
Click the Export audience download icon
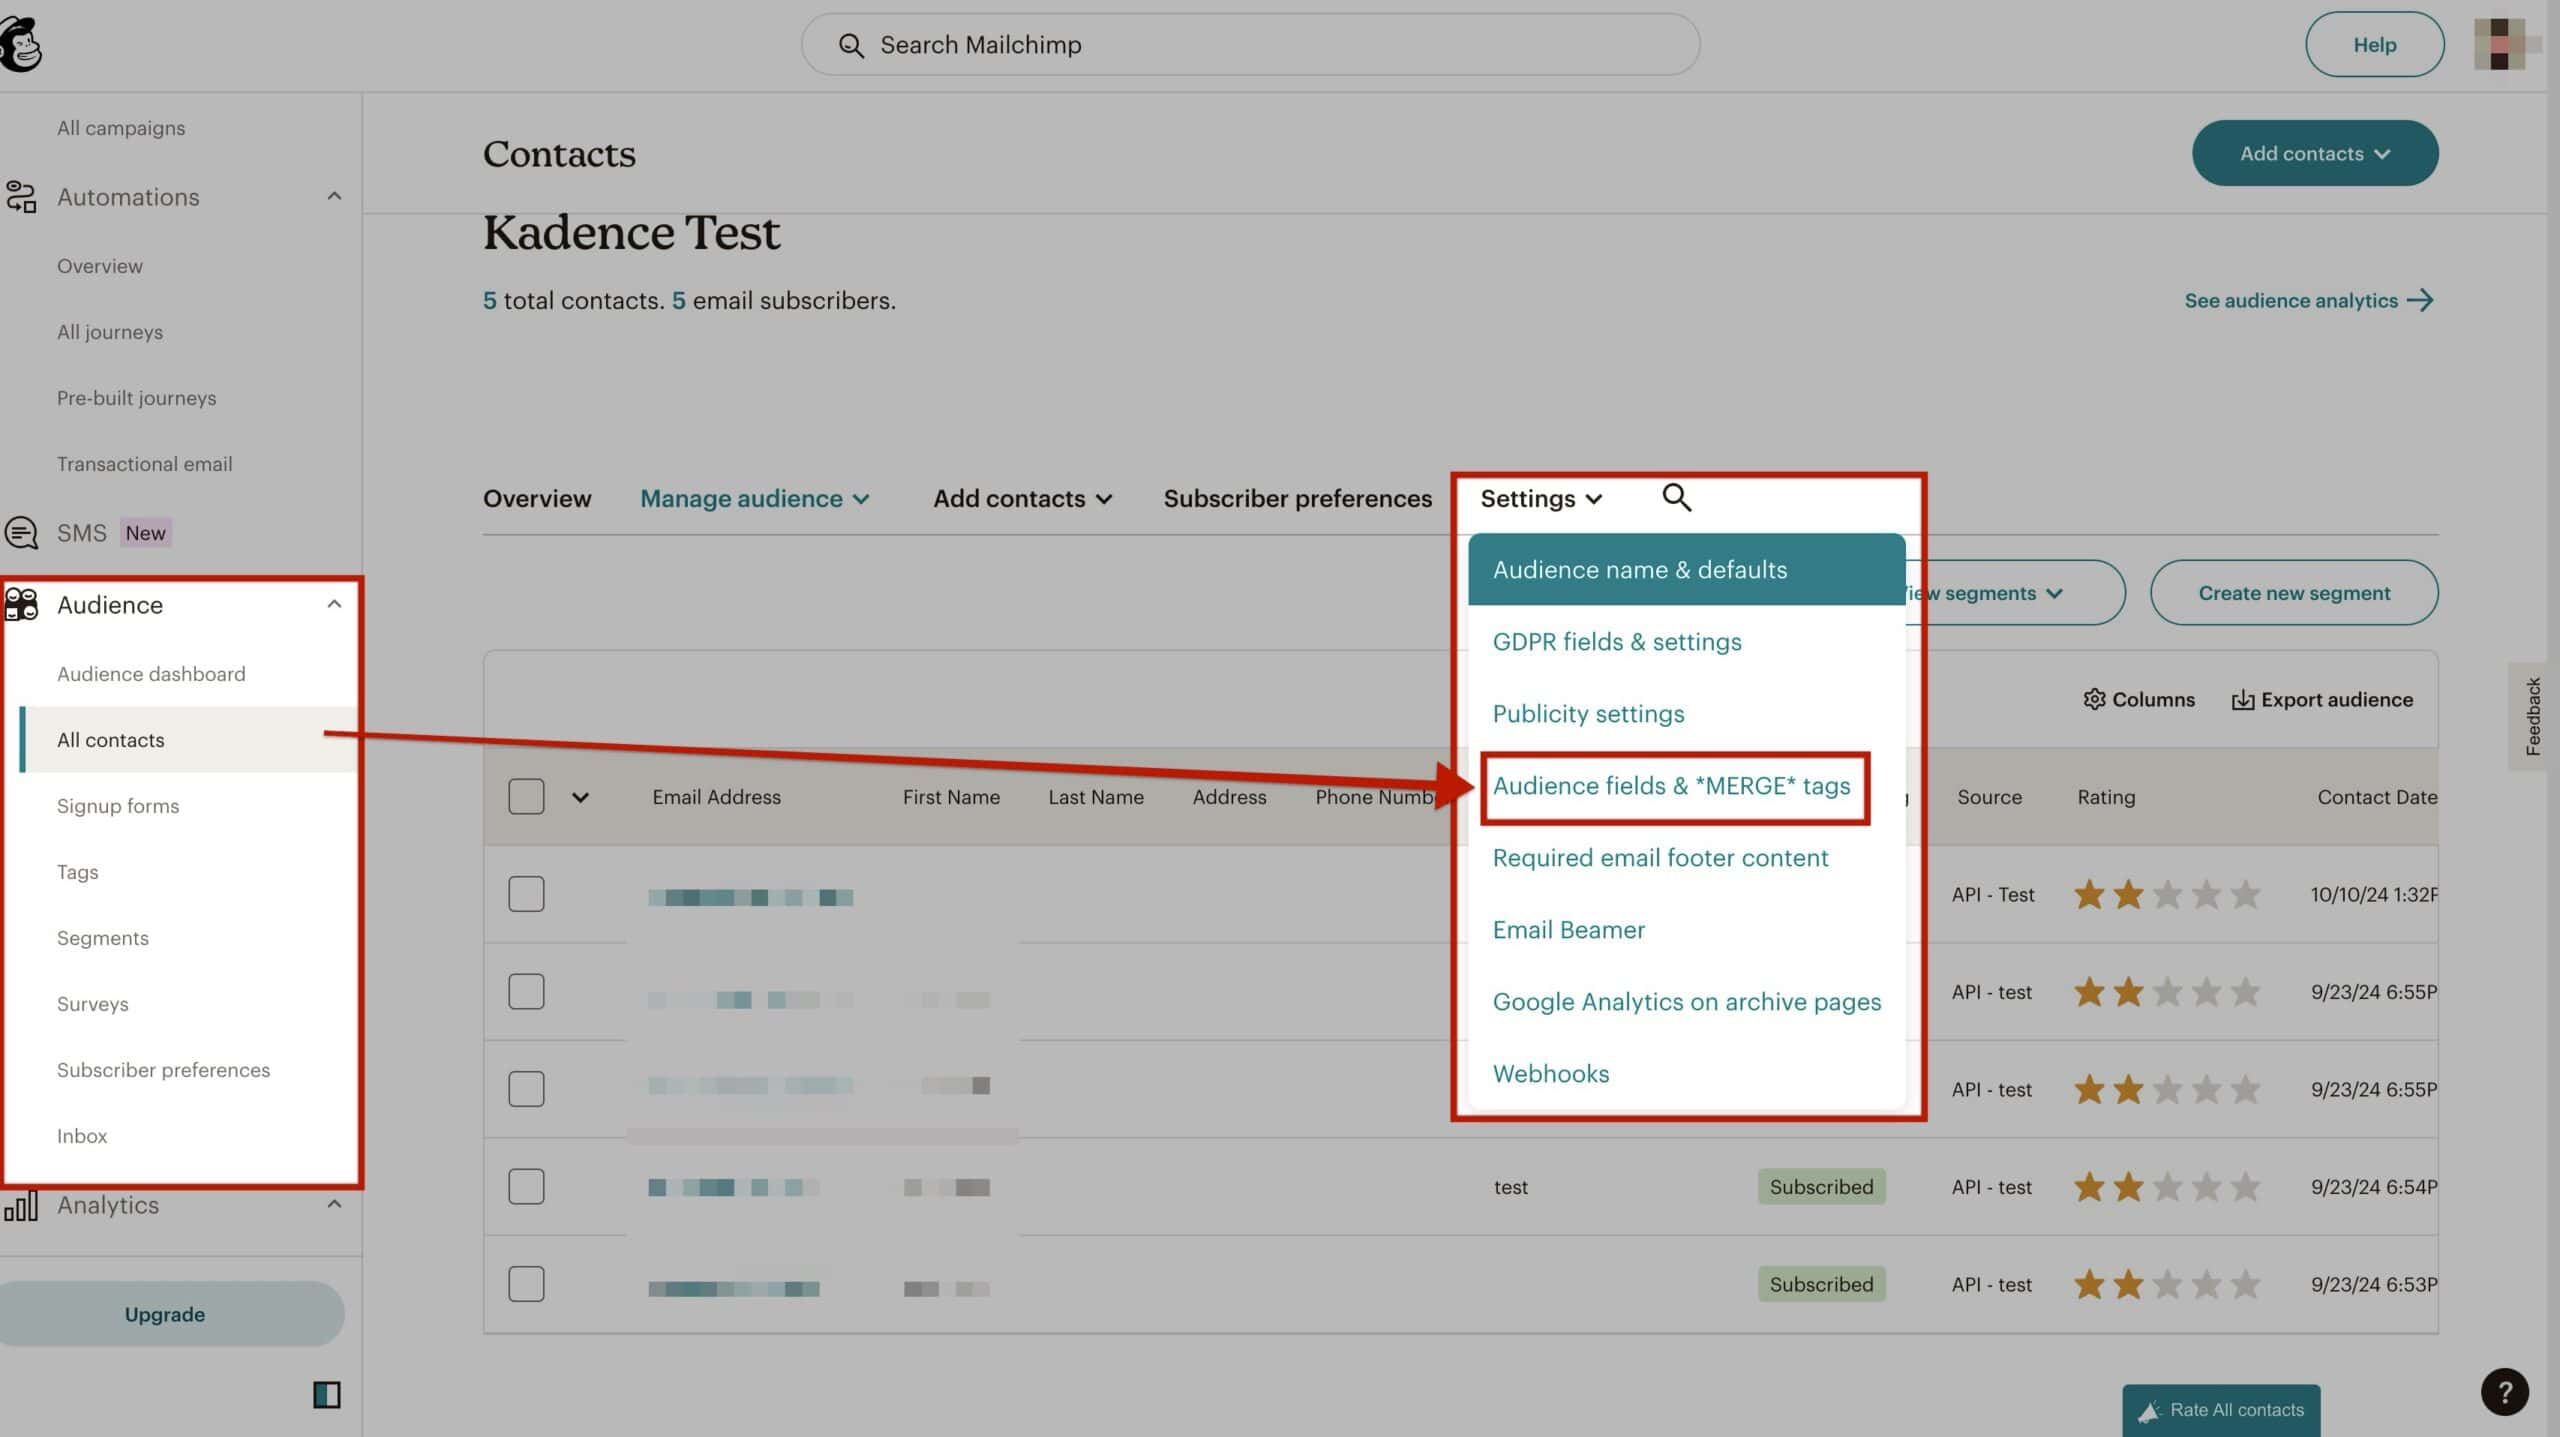2242,699
